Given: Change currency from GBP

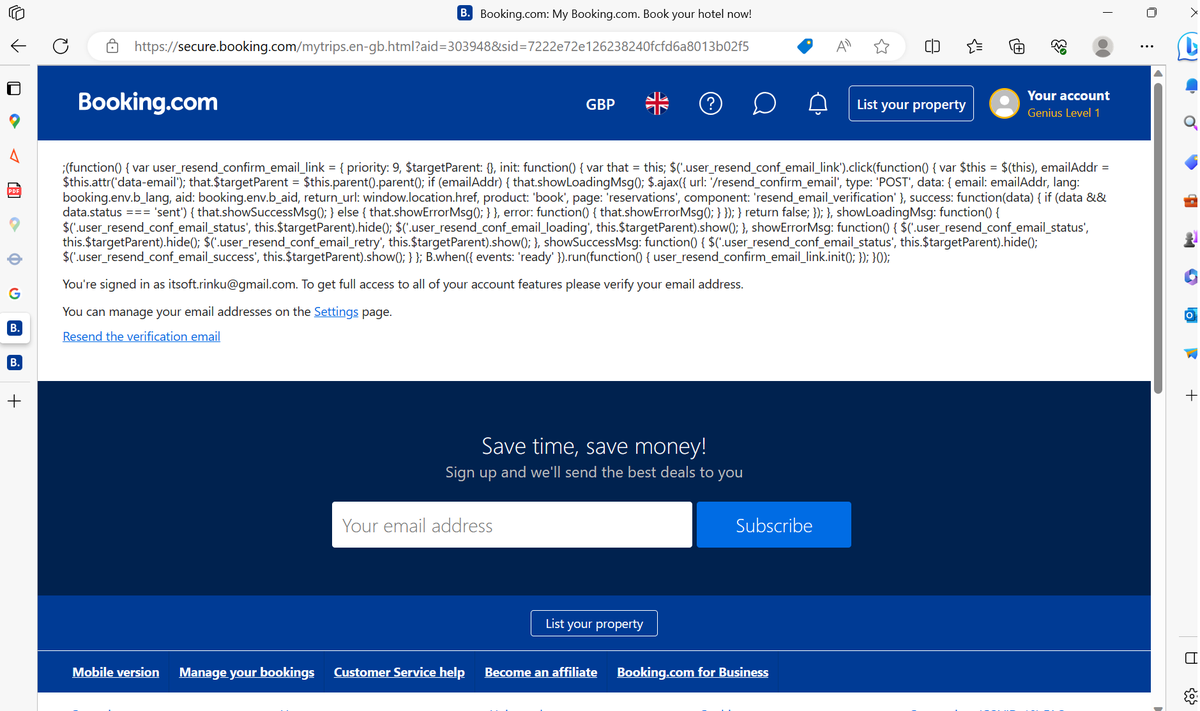Looking at the screenshot, I should point(600,104).
